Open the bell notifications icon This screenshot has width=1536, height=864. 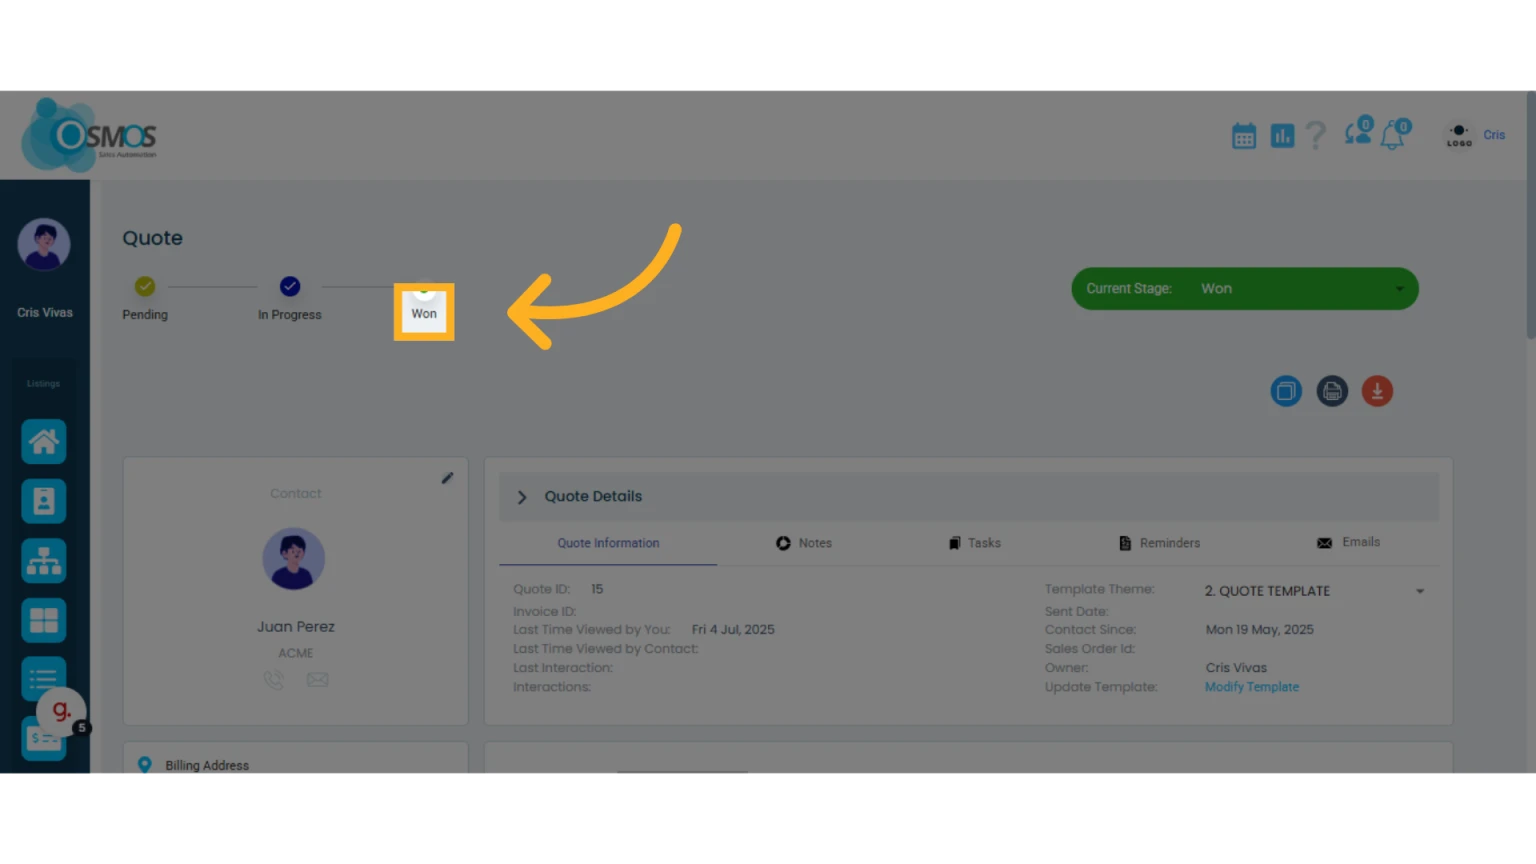point(1395,133)
